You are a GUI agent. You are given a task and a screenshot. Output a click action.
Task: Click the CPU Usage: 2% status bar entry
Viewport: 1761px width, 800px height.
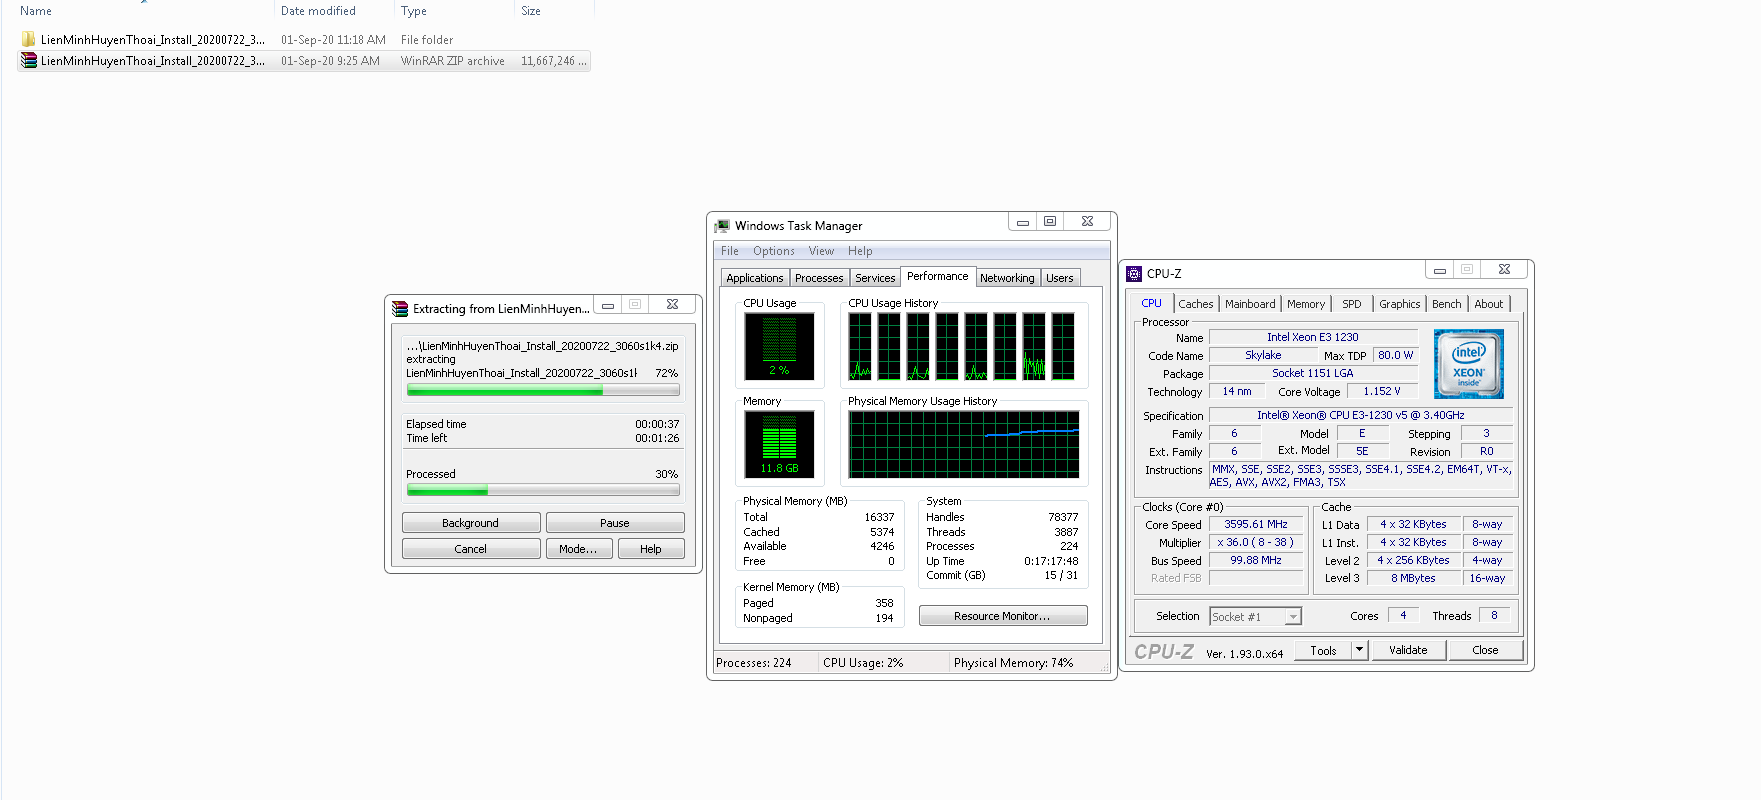pos(863,663)
